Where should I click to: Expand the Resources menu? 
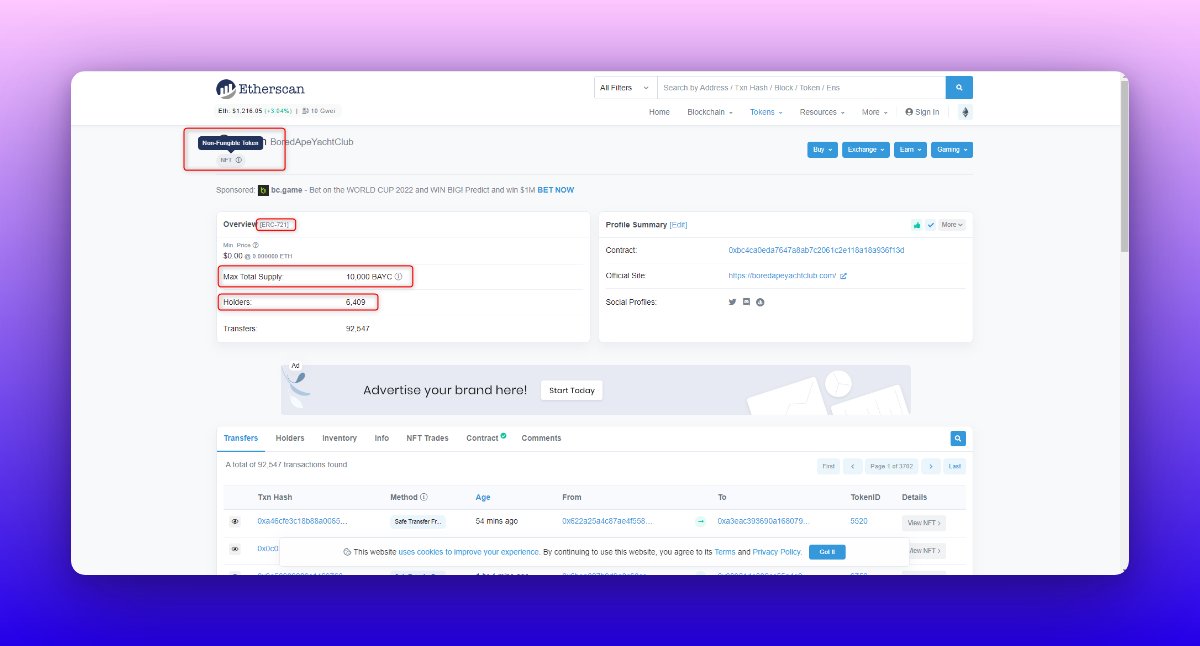[x=822, y=112]
